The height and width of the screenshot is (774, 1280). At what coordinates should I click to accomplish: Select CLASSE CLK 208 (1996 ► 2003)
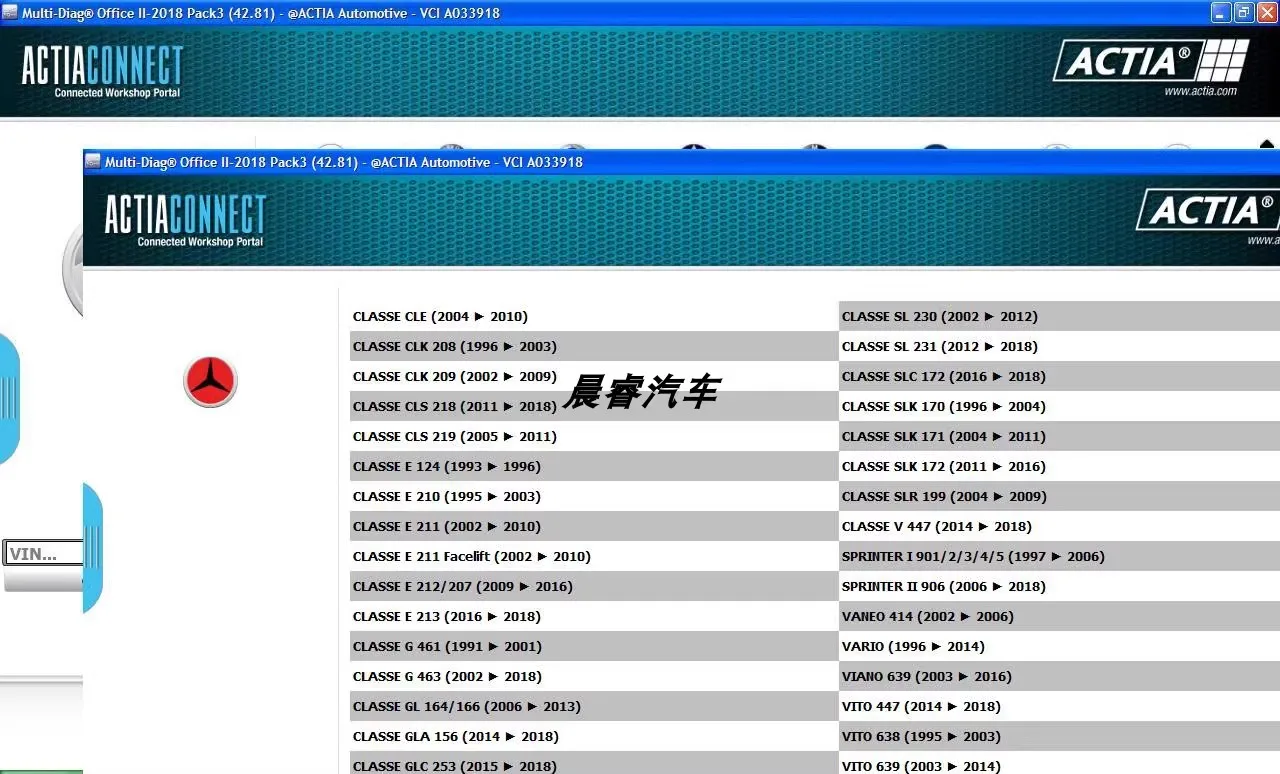point(594,346)
